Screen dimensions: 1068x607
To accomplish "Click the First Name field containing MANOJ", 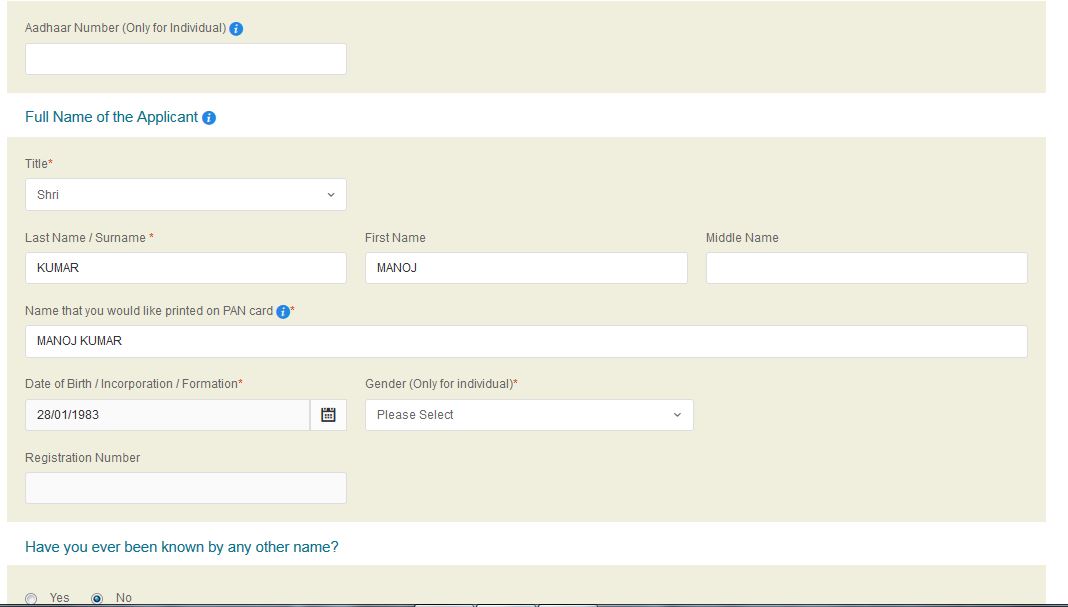I will [526, 268].
